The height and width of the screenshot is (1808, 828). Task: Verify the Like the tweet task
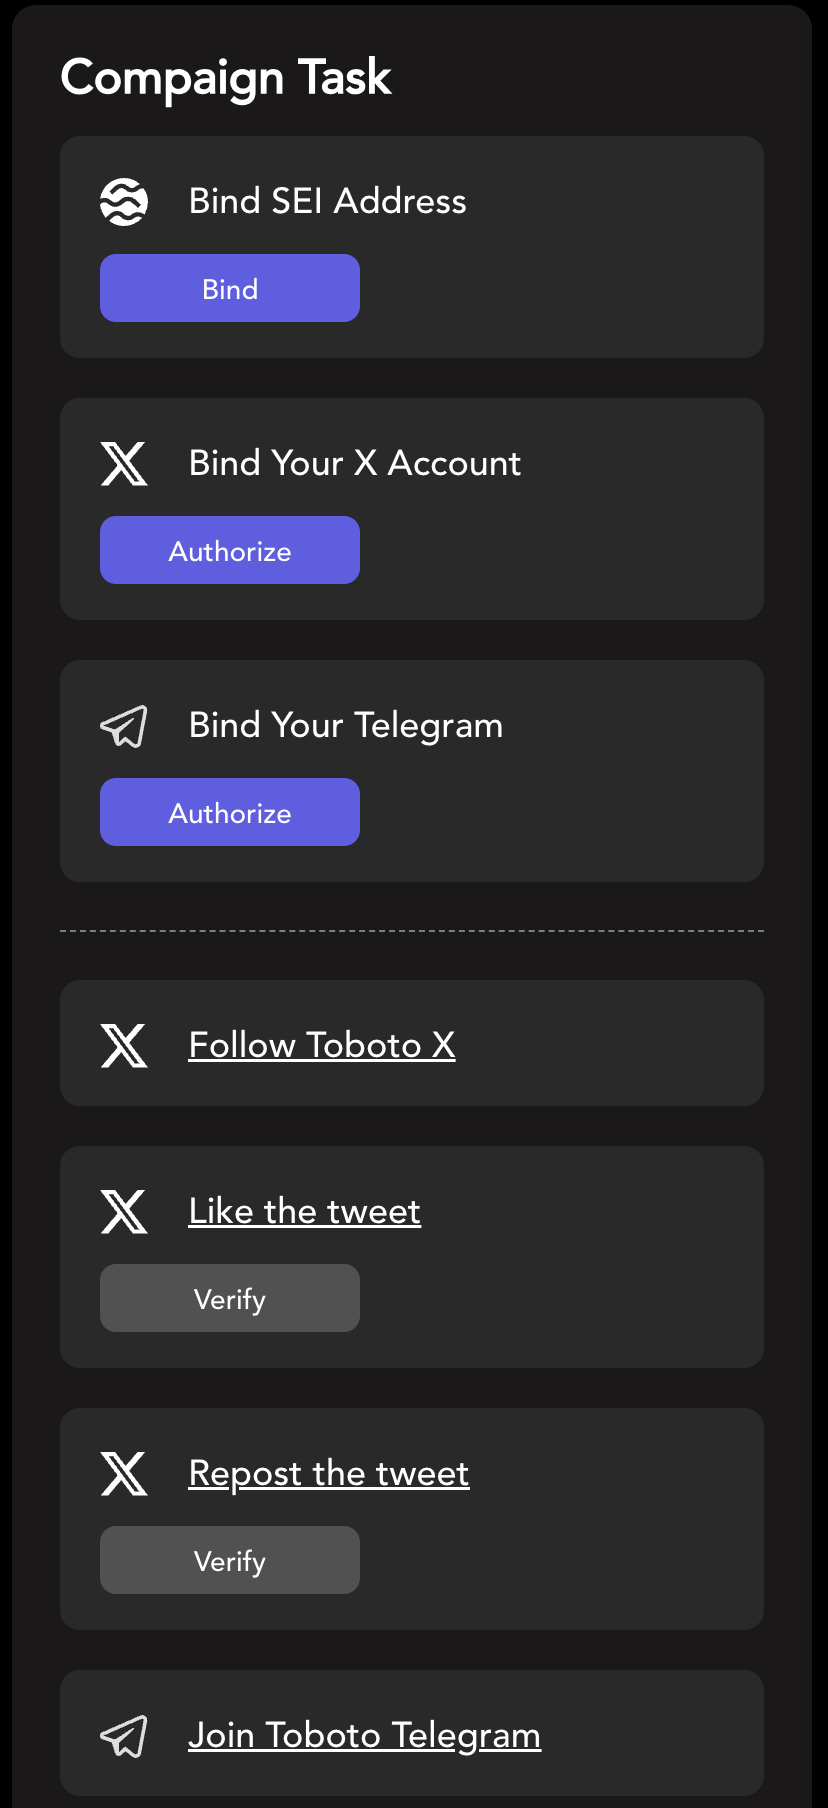click(230, 1299)
